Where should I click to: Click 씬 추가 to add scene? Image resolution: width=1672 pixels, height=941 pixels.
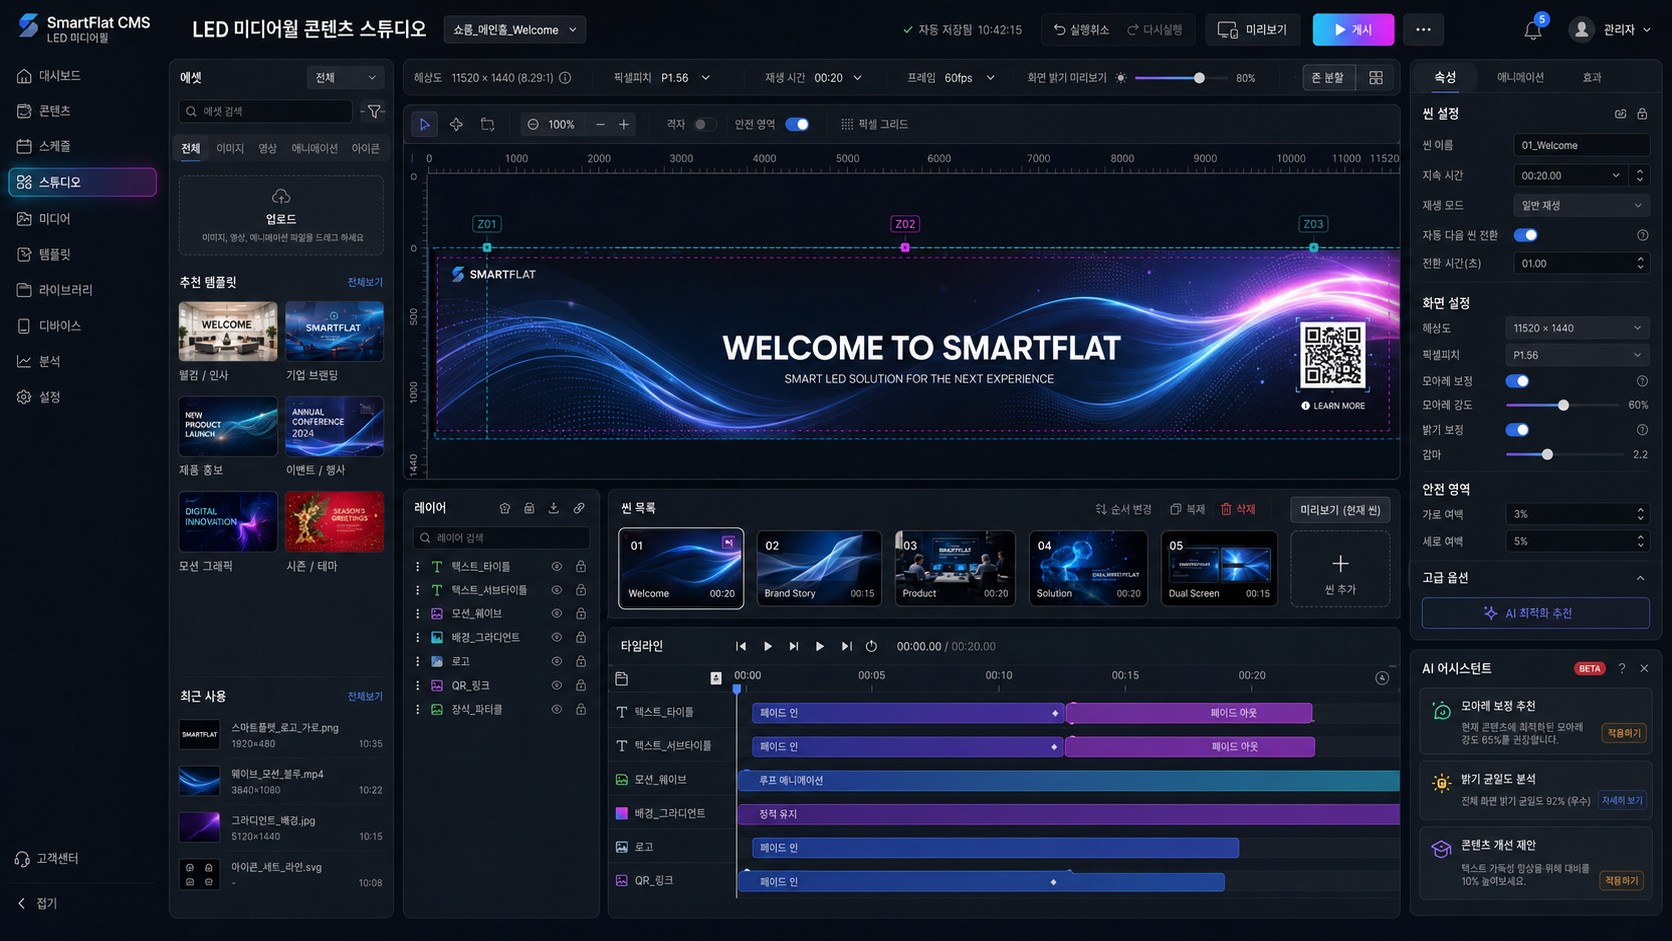point(1340,568)
